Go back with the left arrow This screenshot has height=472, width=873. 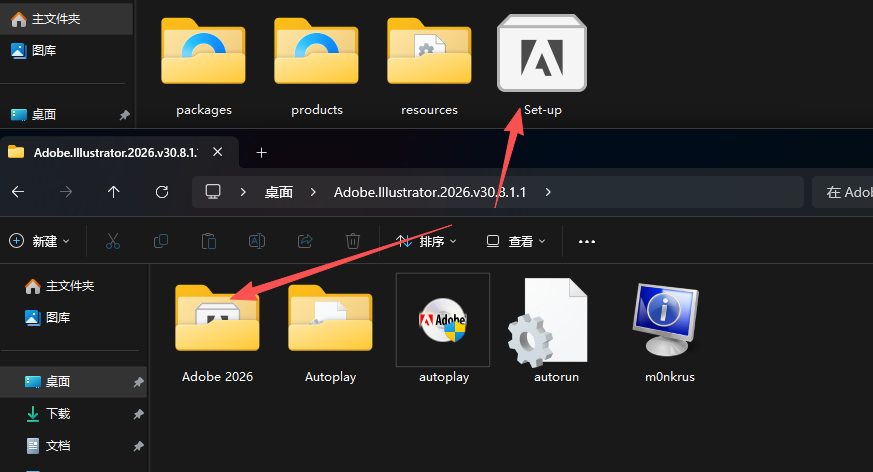(x=18, y=192)
